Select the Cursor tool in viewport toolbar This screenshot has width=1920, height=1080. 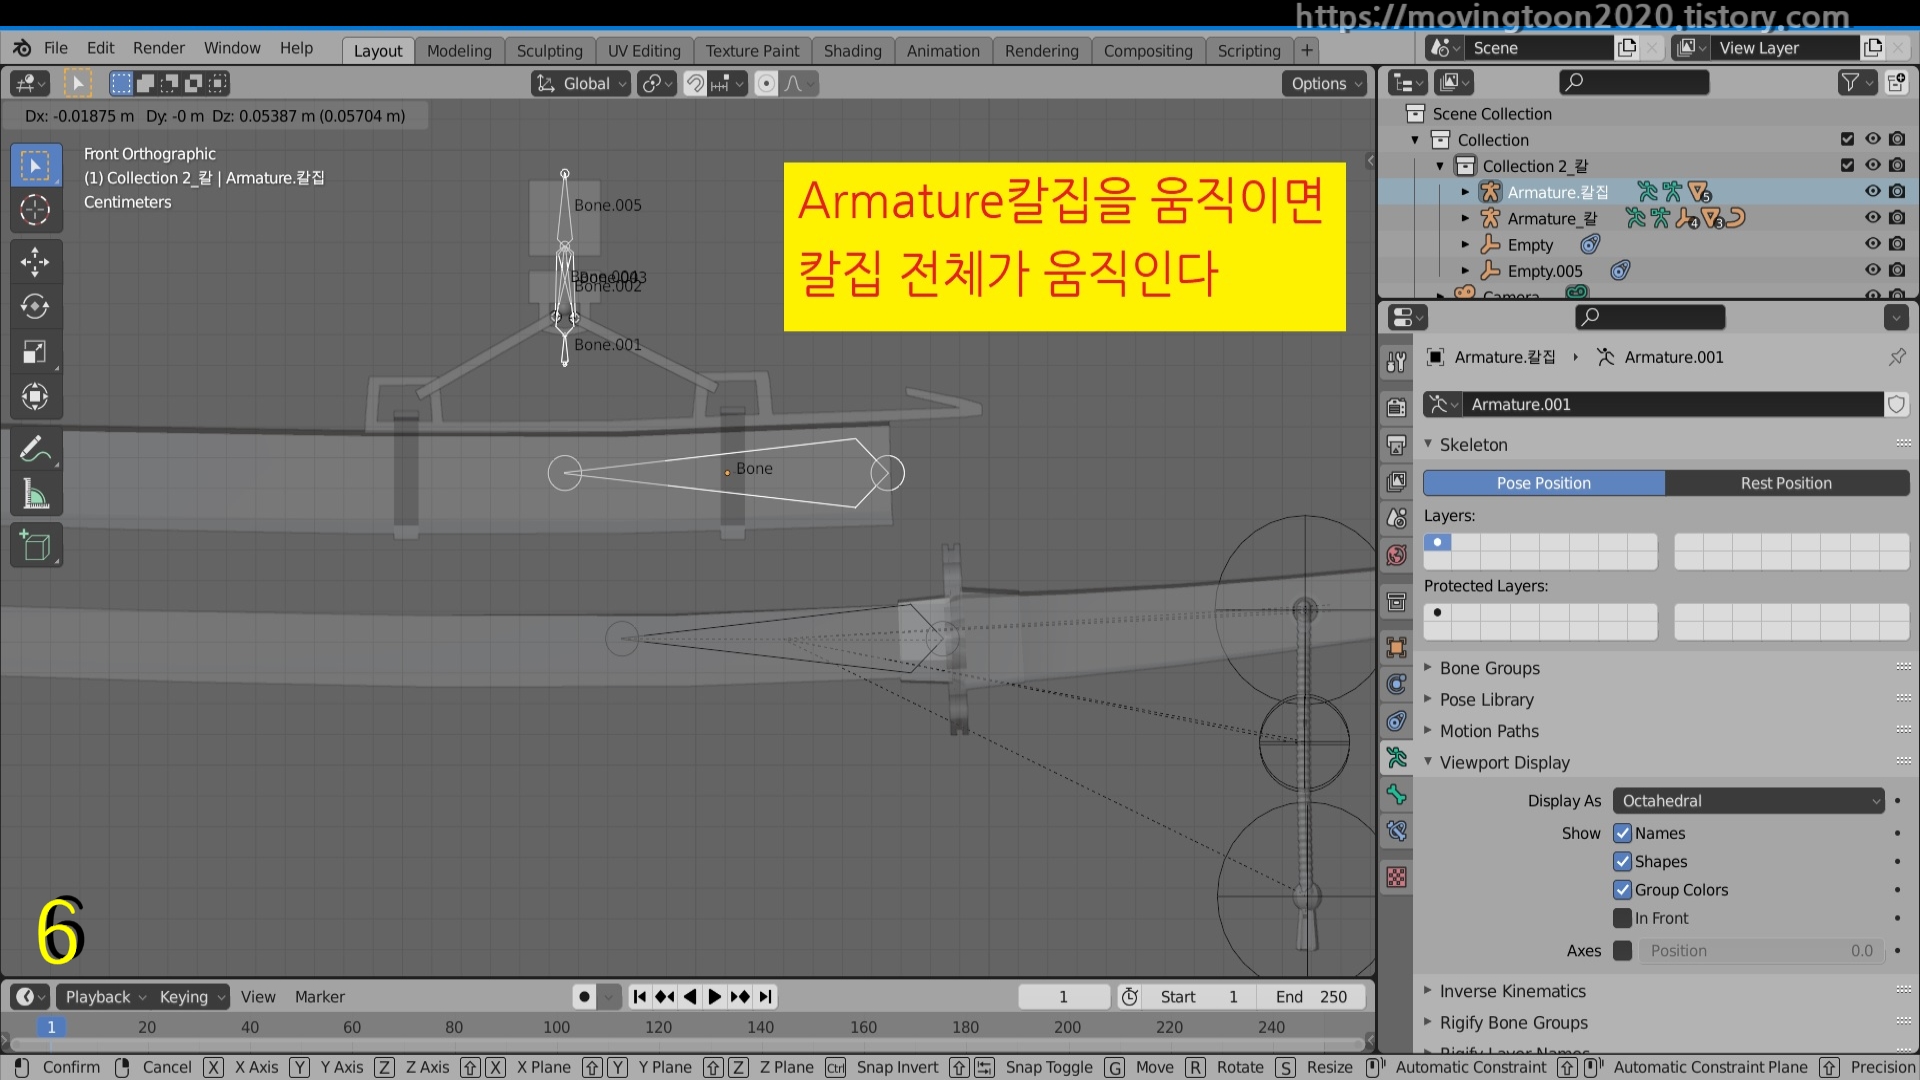35,210
